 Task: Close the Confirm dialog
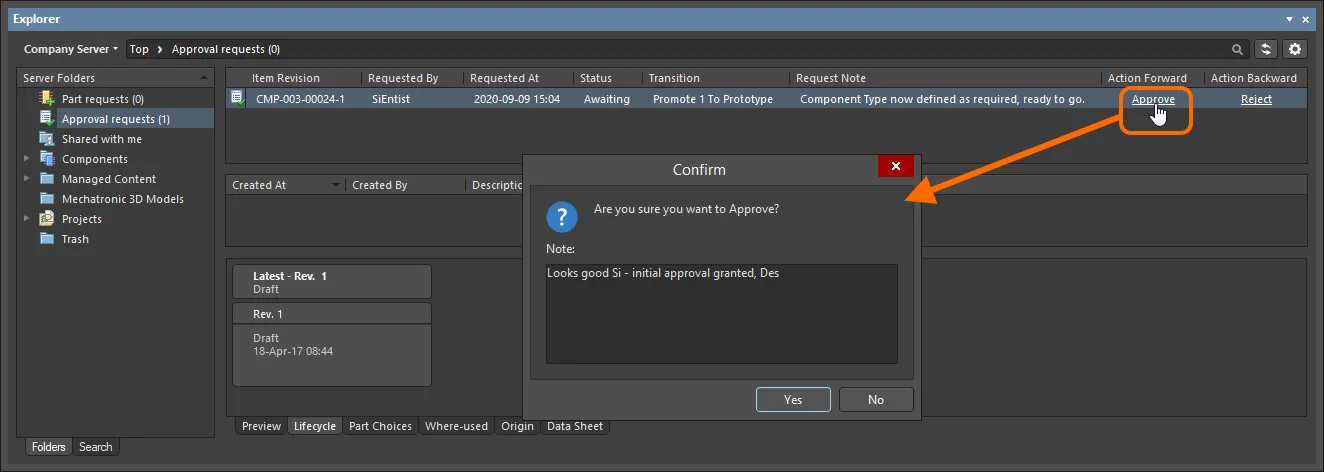click(x=896, y=166)
